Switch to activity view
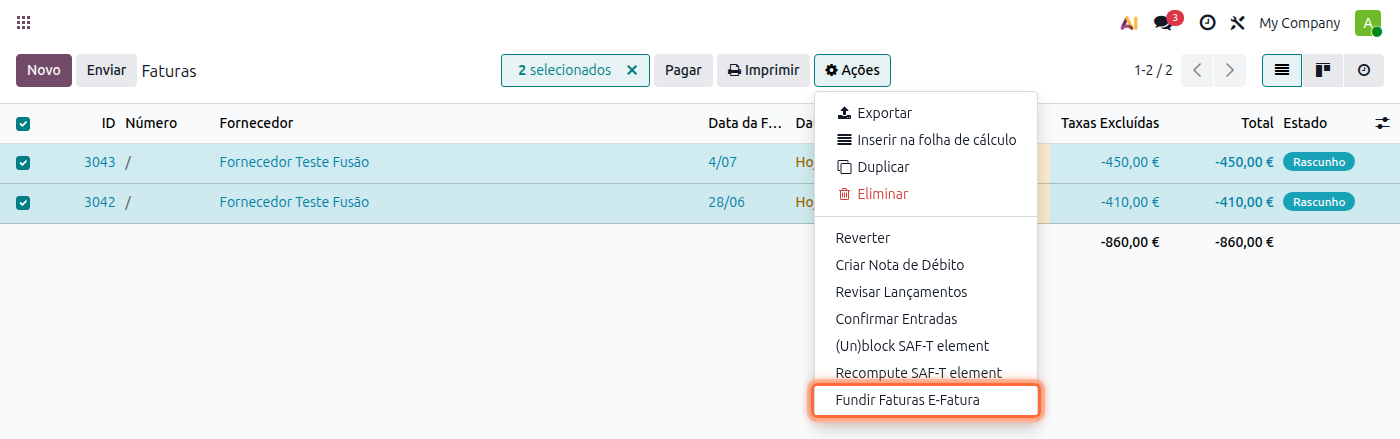This screenshot has width=1400, height=439. pos(1364,71)
